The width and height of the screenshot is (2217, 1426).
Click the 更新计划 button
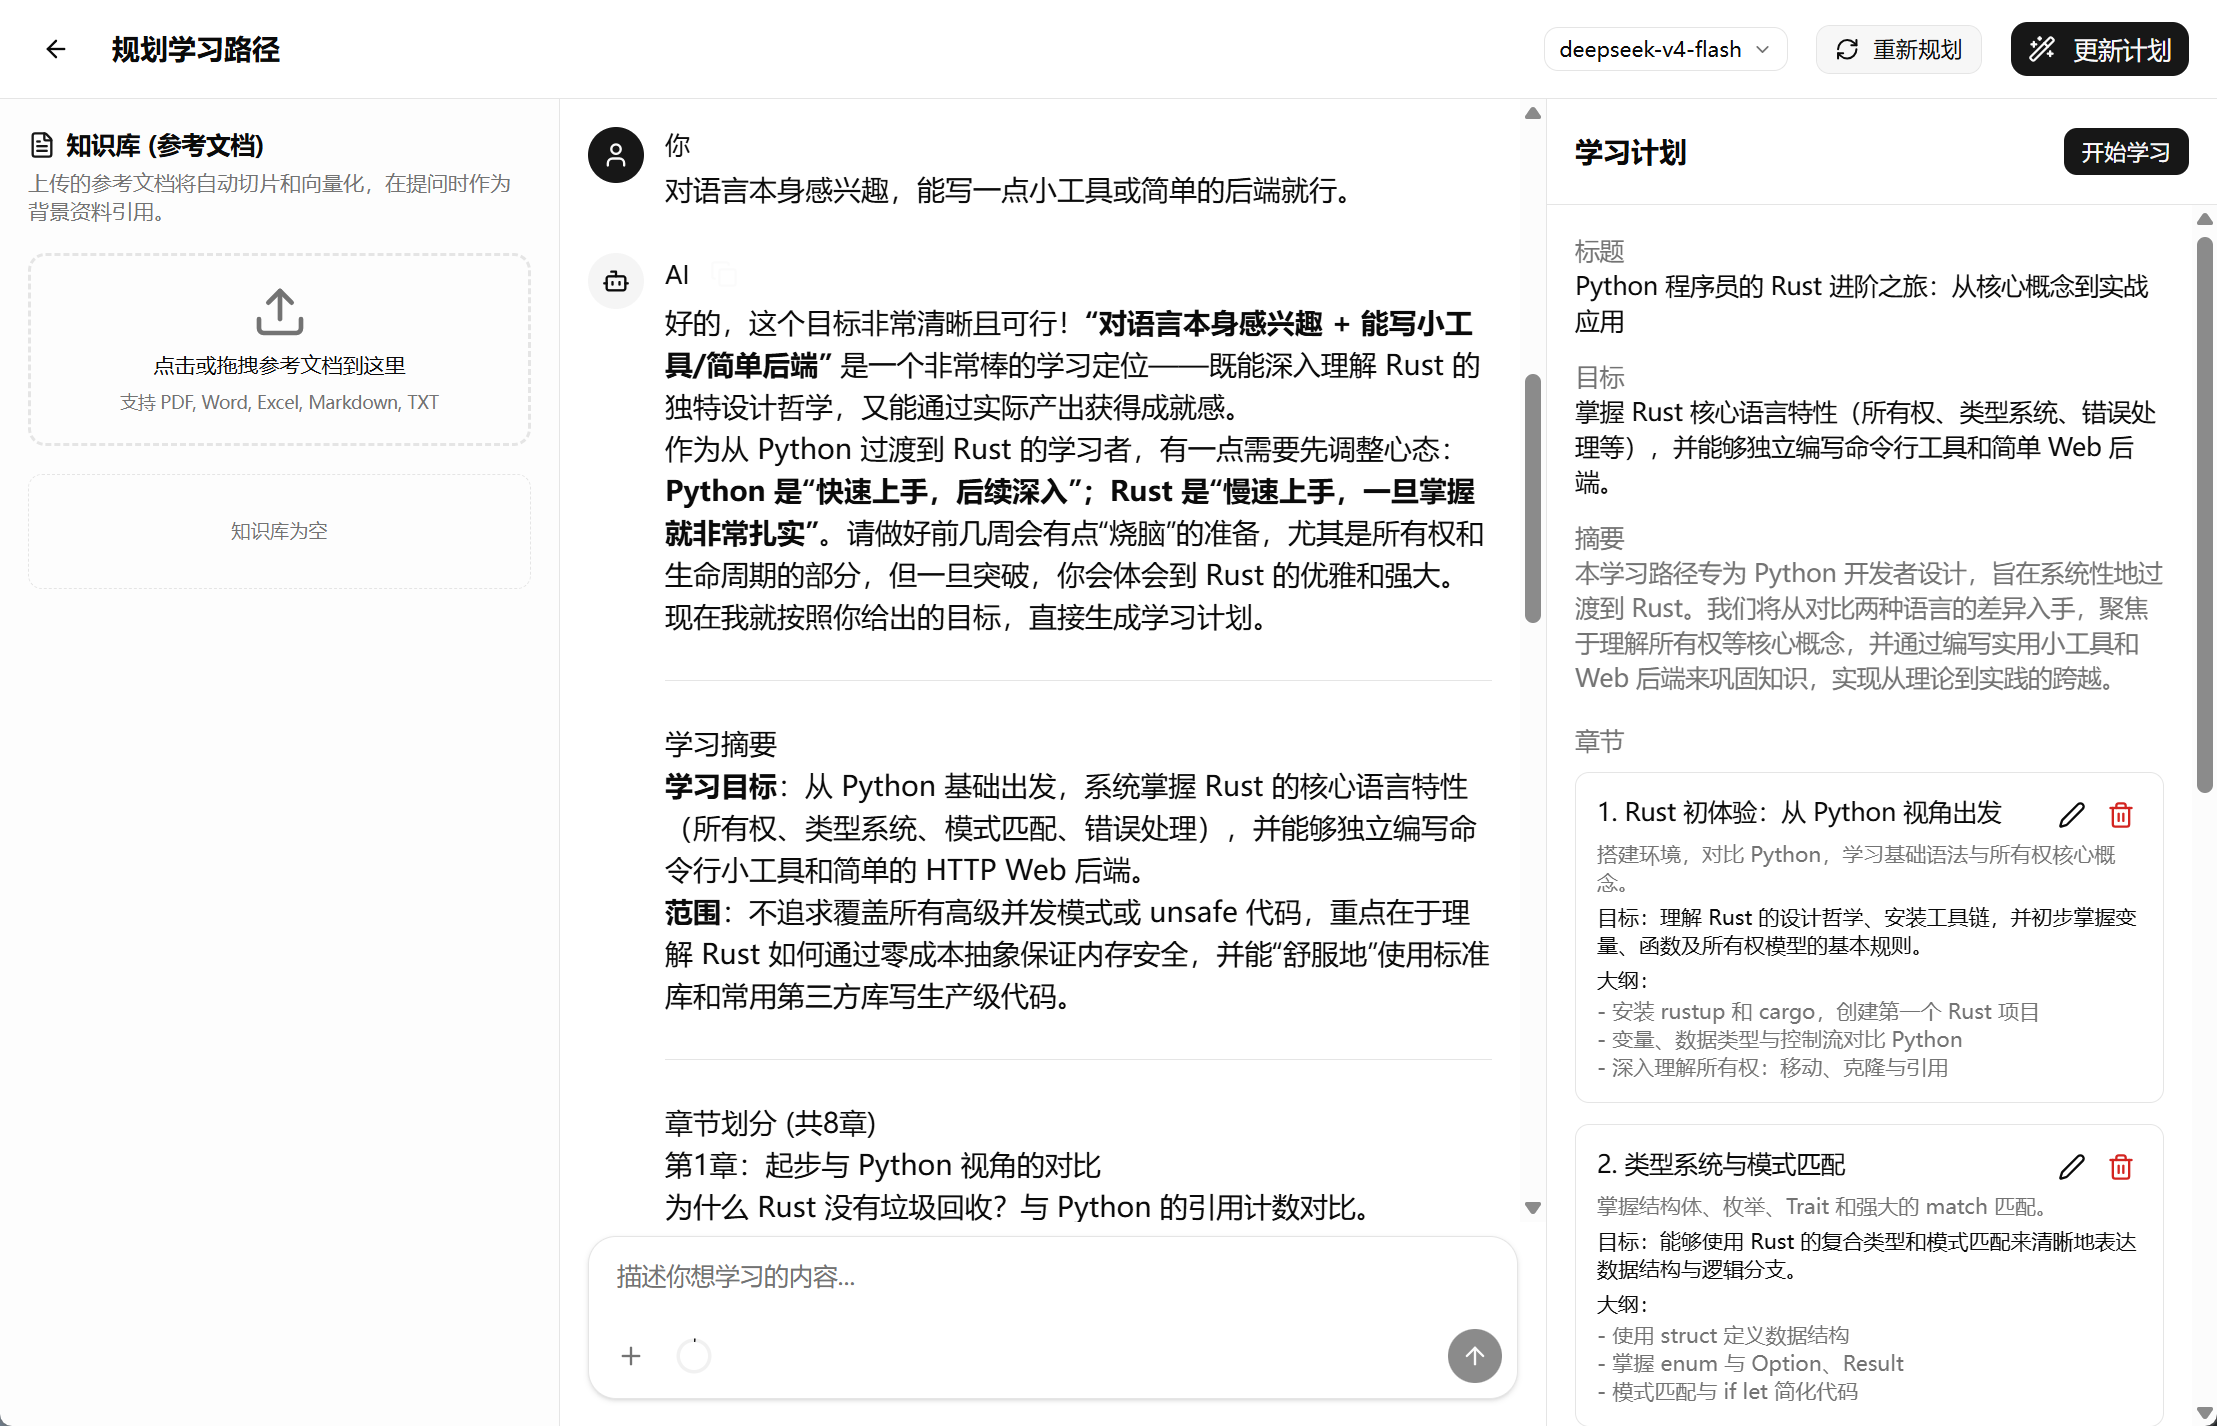coord(2099,49)
